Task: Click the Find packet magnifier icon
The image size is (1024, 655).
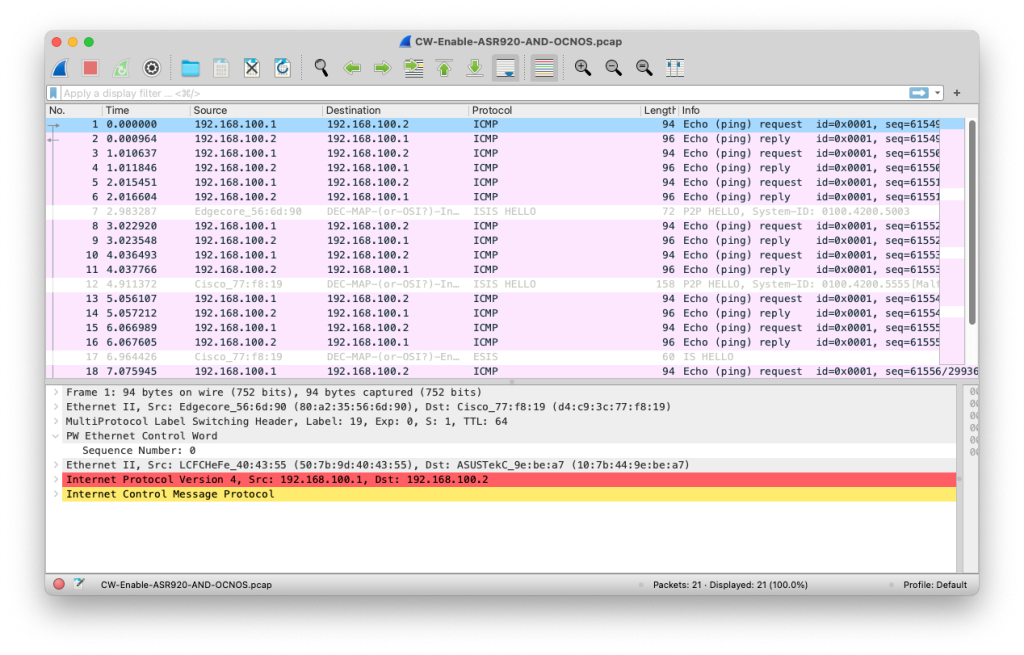Action: (x=321, y=68)
